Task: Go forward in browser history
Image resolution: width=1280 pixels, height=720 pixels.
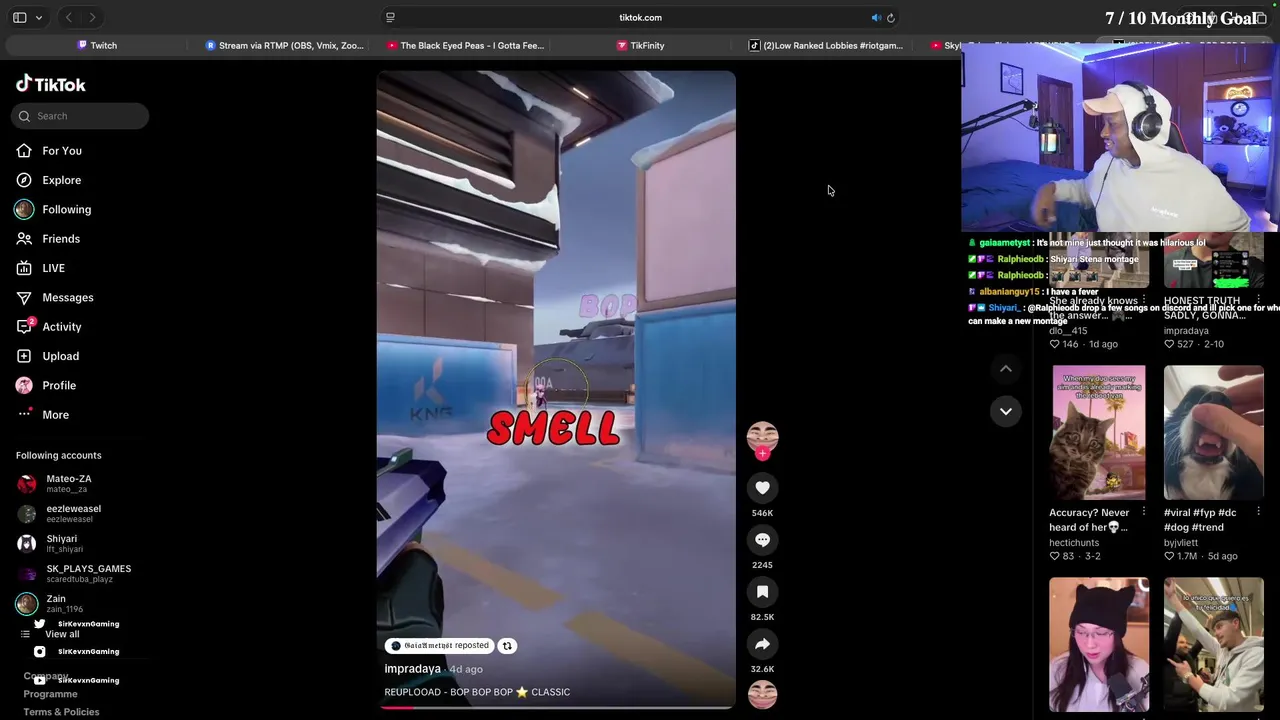Action: (x=92, y=17)
